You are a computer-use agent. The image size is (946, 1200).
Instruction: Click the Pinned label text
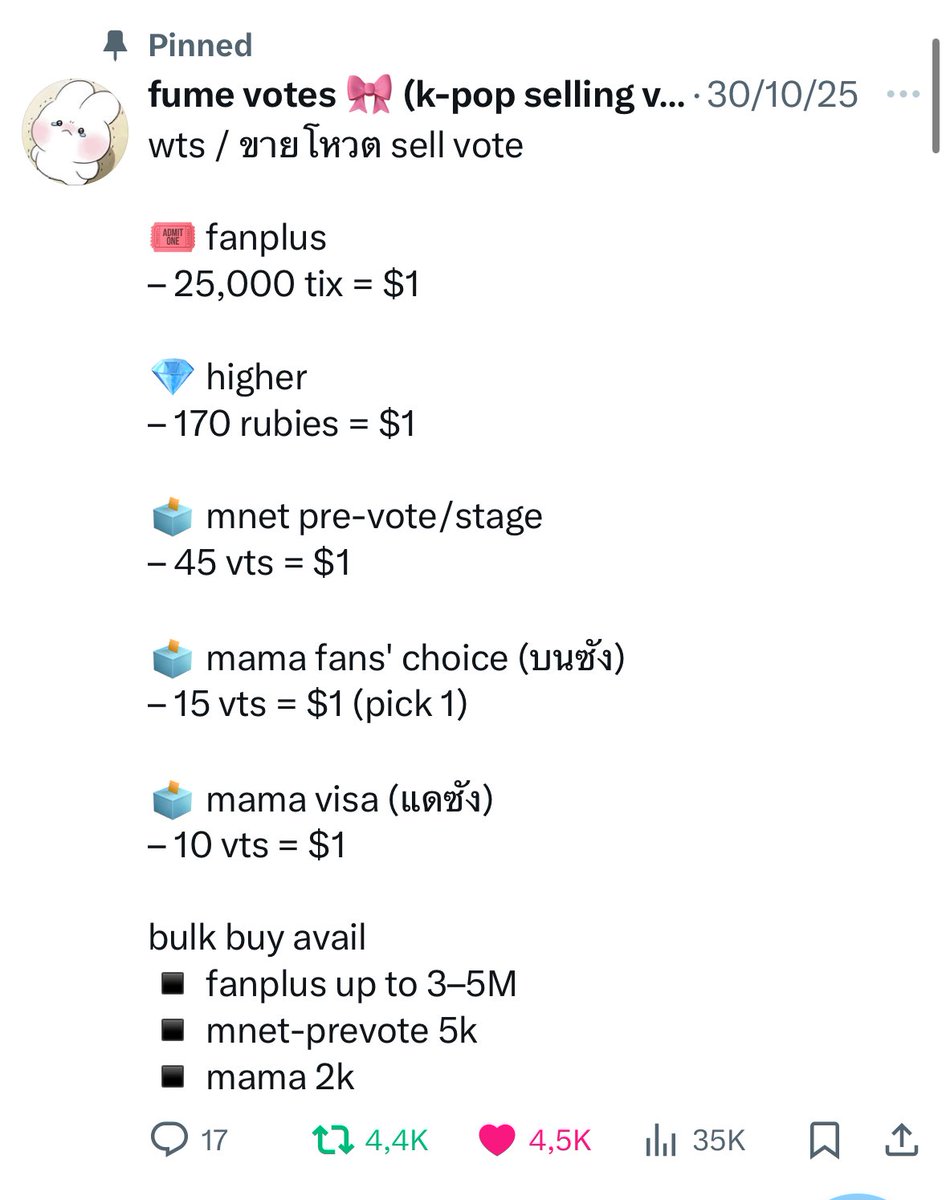pos(200,45)
